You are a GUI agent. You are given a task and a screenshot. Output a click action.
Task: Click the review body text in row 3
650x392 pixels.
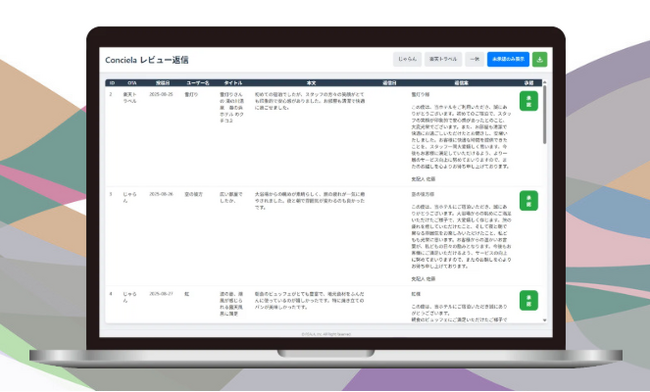[310, 201]
